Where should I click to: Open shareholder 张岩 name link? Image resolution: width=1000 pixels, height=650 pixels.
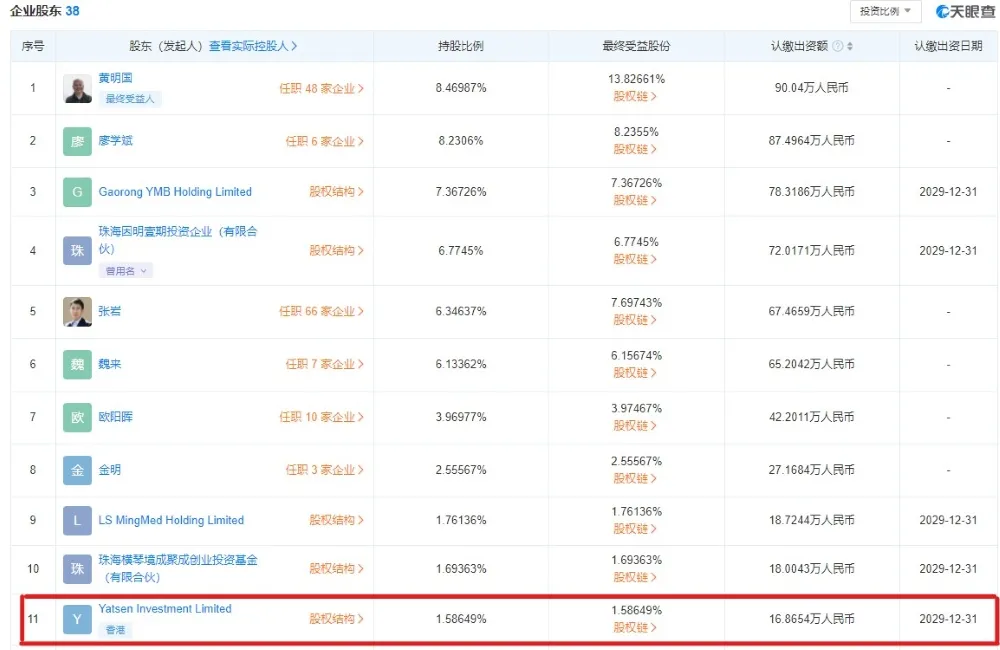[110, 311]
